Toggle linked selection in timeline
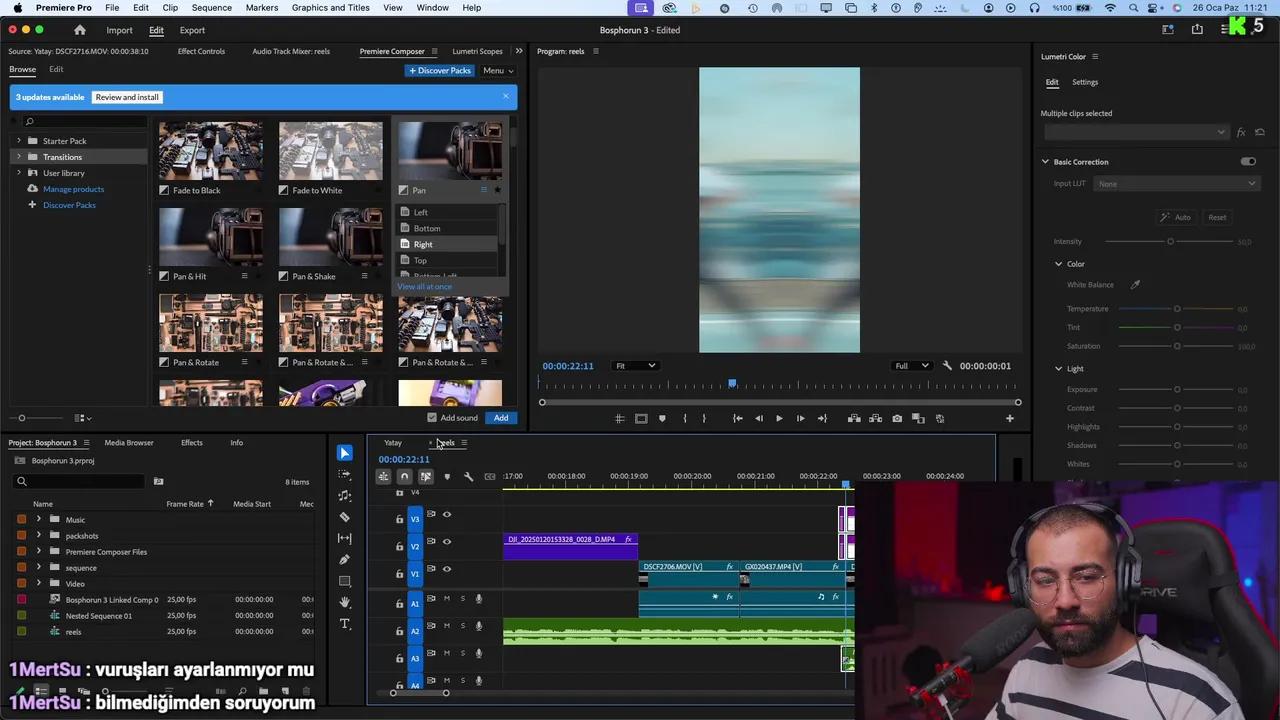This screenshot has width=1280, height=720. point(426,477)
